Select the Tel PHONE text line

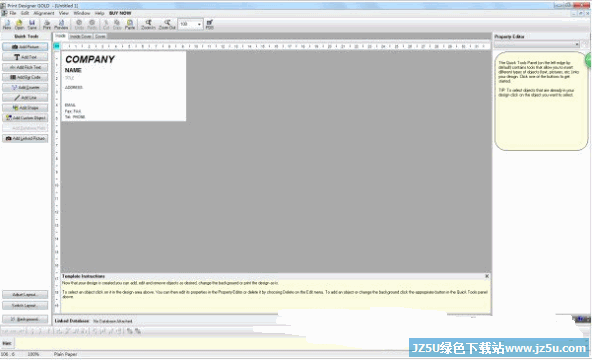[75, 117]
